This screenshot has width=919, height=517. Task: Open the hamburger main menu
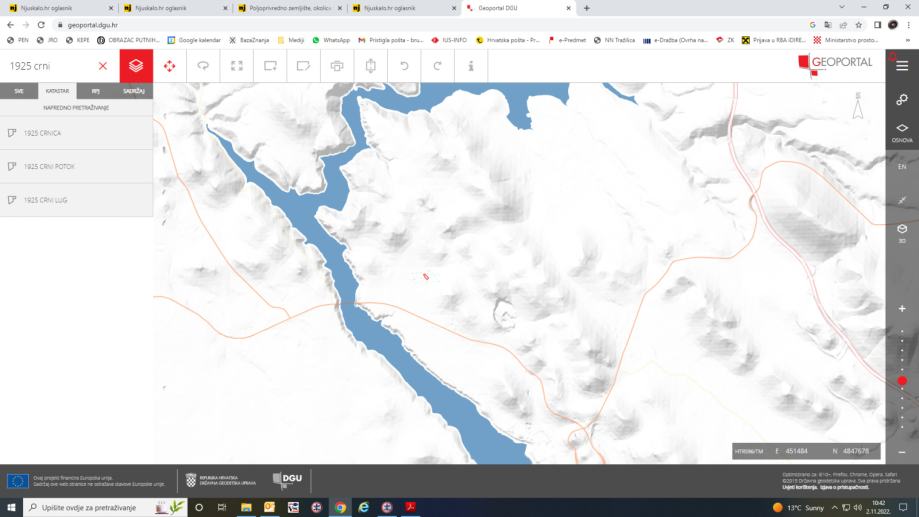[x=902, y=66]
